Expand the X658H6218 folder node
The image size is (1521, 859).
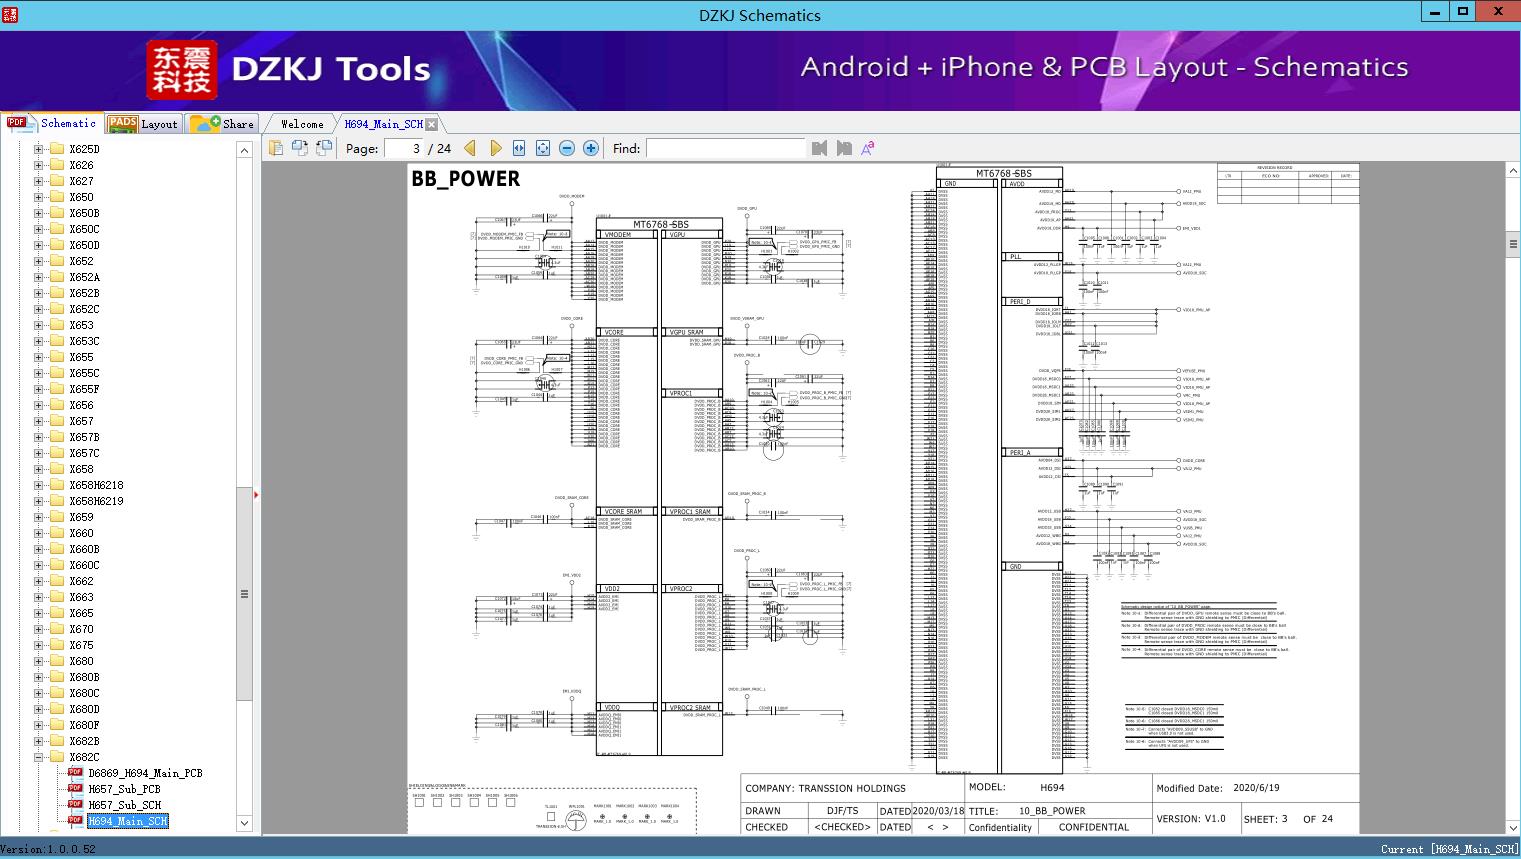(39, 485)
